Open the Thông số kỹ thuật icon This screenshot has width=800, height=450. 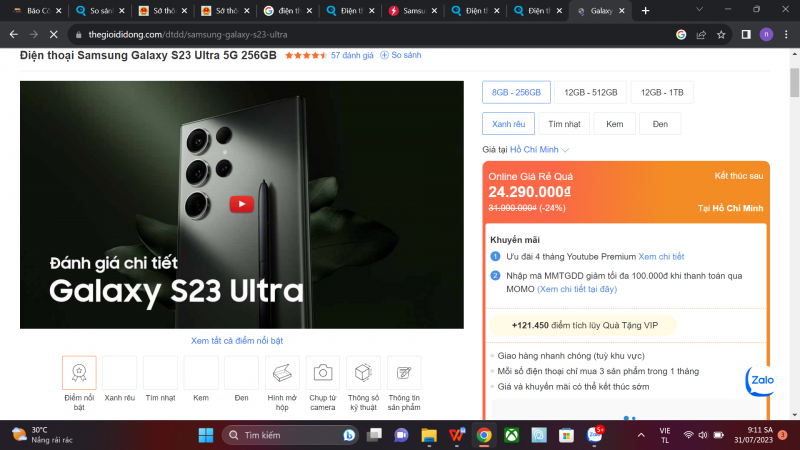pos(363,373)
